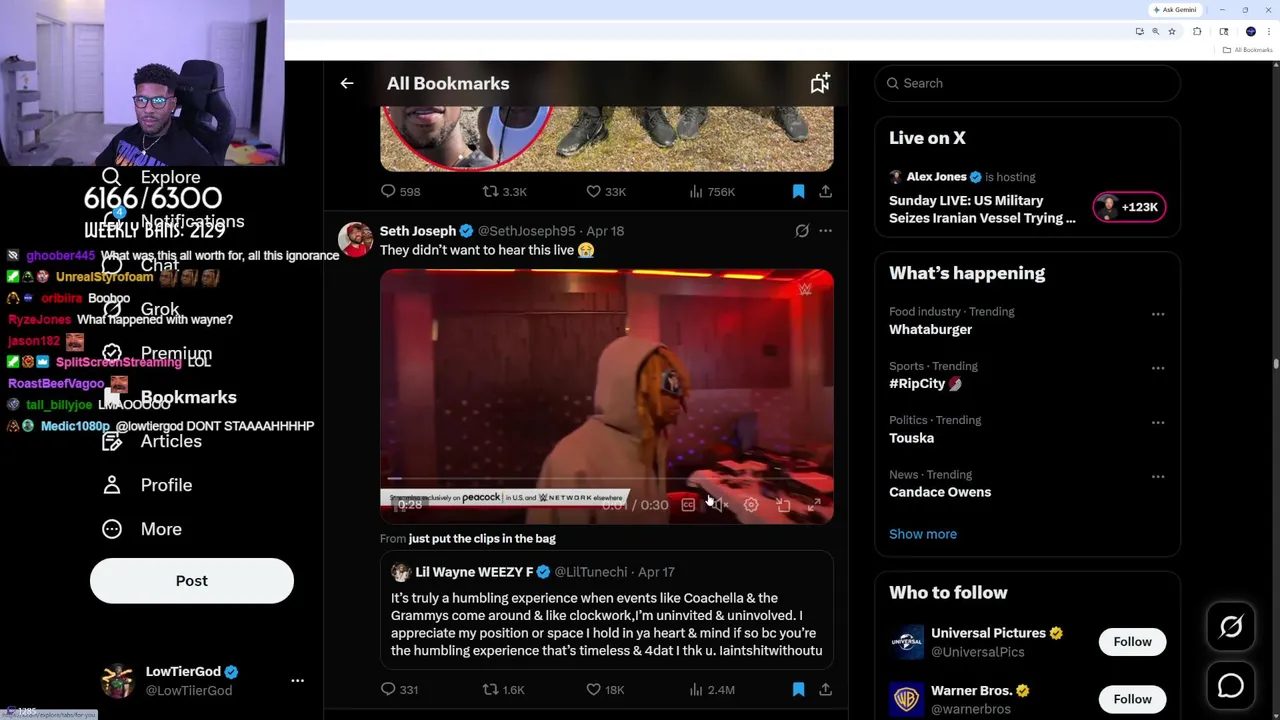Bookmark this tab with Chrome's star icon
The height and width of the screenshot is (720, 1280).
pyautogui.click(x=1172, y=32)
